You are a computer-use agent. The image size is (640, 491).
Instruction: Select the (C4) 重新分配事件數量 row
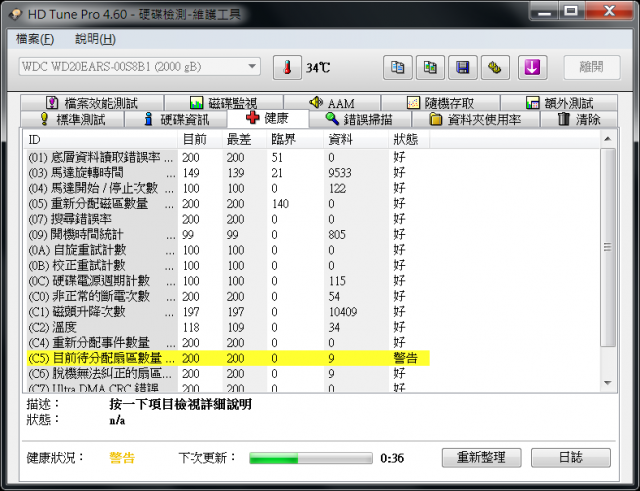[x=228, y=343]
